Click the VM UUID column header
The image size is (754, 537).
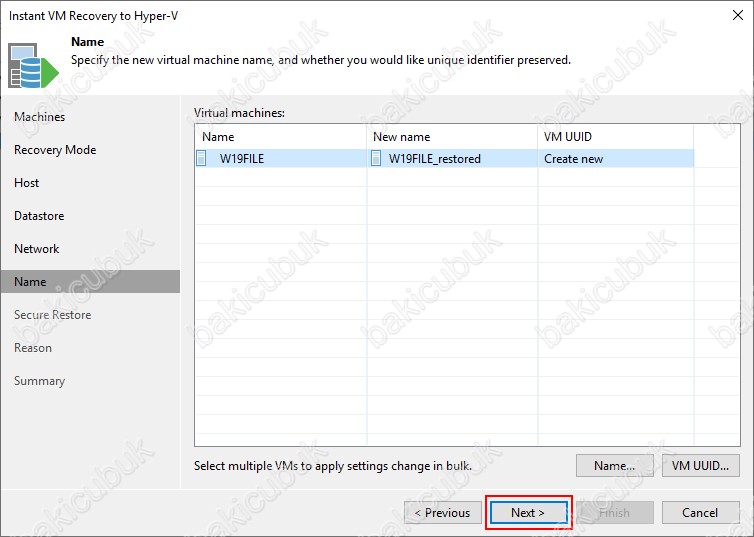tap(616, 137)
